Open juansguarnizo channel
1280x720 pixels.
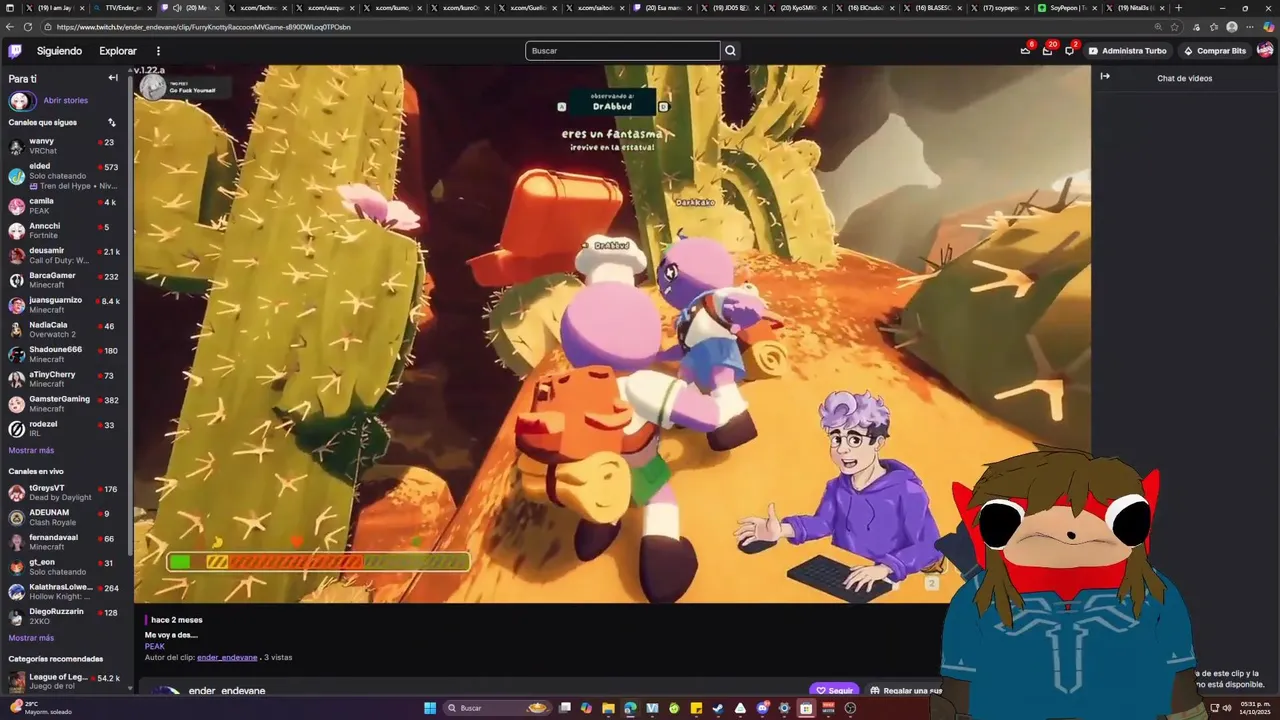(x=65, y=305)
